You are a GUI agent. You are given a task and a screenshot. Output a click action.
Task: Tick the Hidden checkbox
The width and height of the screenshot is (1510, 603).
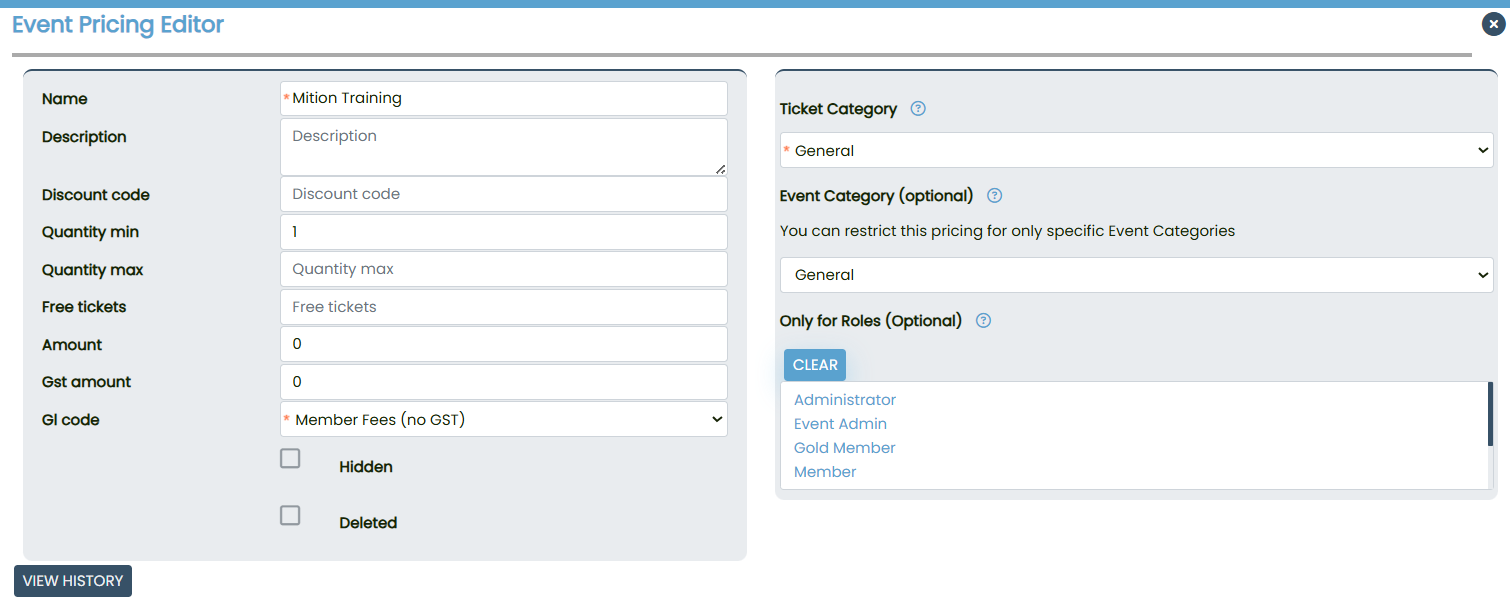click(290, 459)
